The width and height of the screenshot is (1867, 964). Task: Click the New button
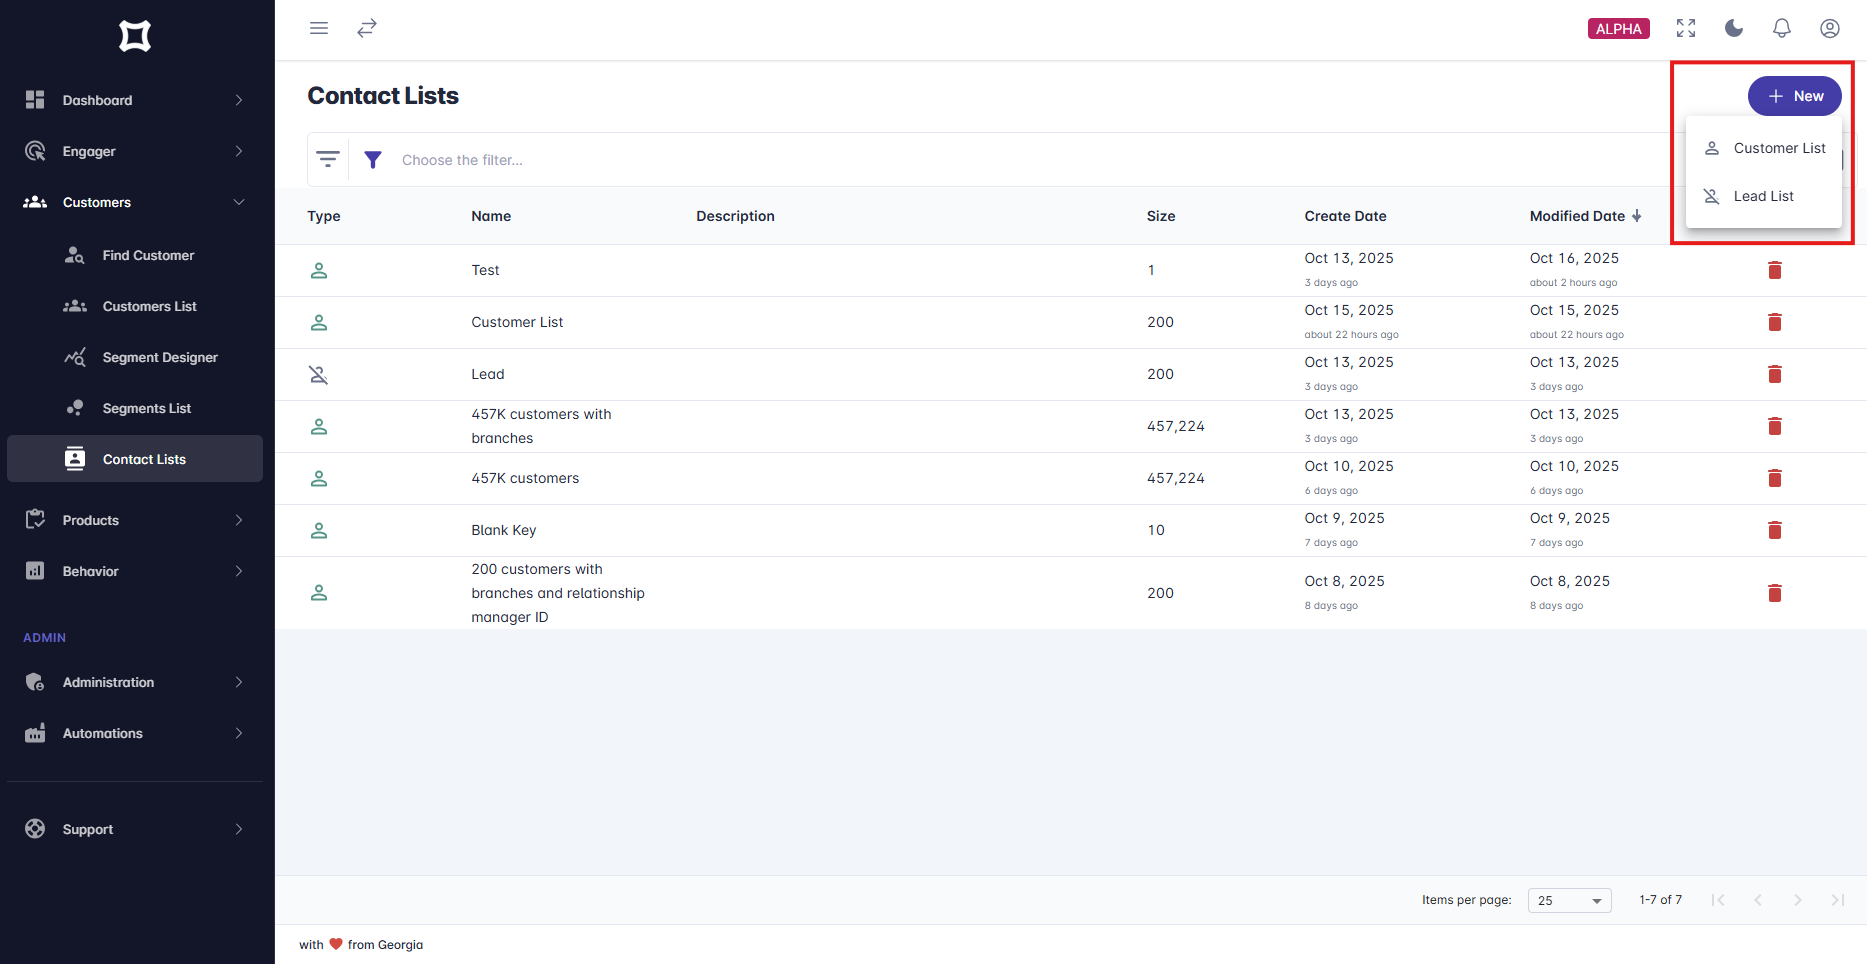(1795, 96)
